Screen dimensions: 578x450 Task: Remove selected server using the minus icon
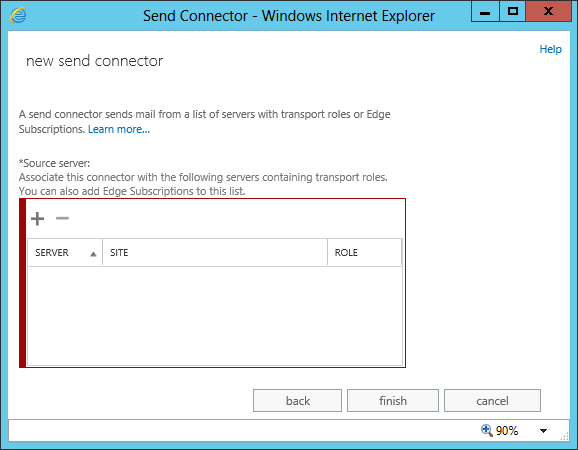(x=62, y=218)
